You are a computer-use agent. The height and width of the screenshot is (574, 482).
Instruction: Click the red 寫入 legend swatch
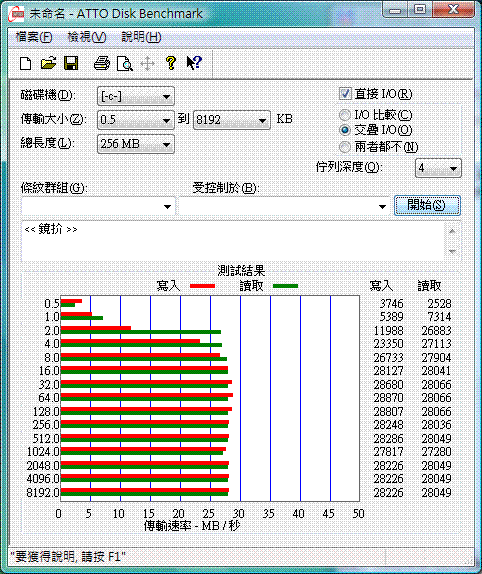pyautogui.click(x=202, y=286)
